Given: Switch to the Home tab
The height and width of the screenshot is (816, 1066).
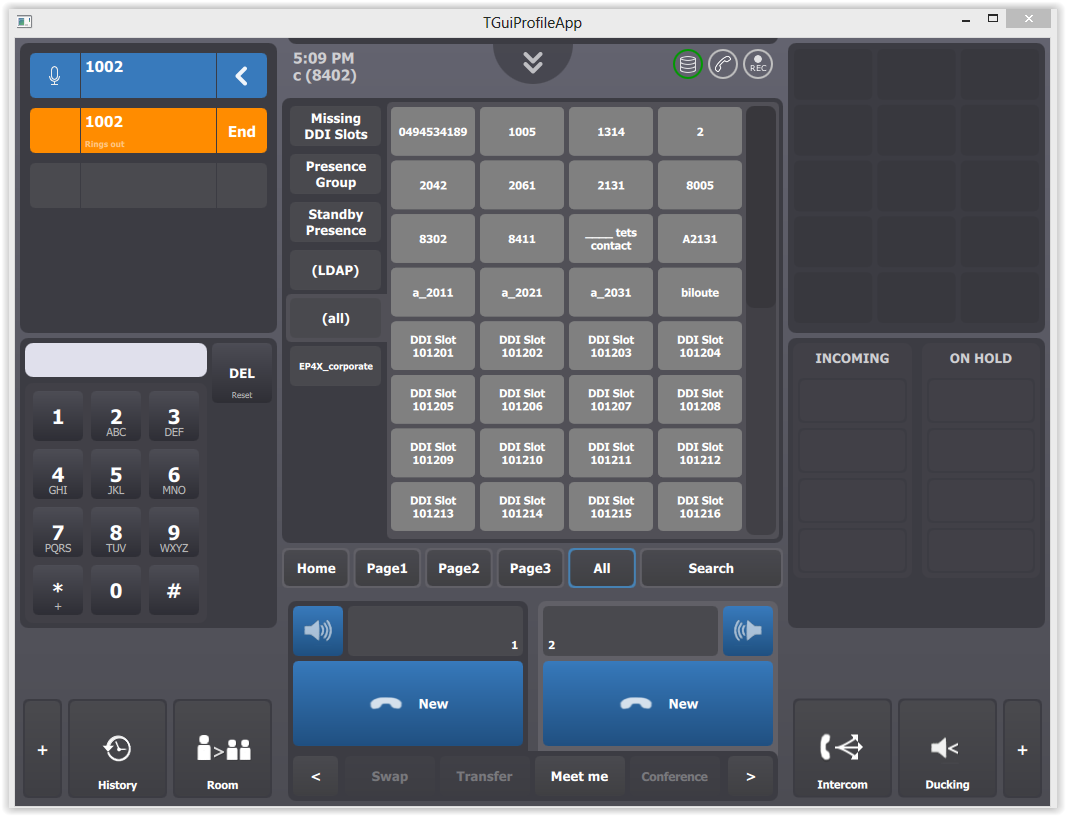Looking at the screenshot, I should pos(316,568).
